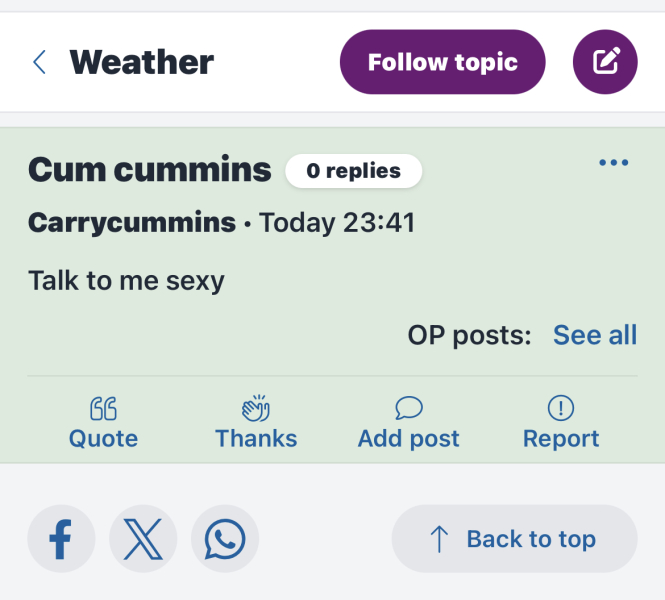Open See all OP posts link
Image resolution: width=665 pixels, height=600 pixels.
[x=594, y=335]
